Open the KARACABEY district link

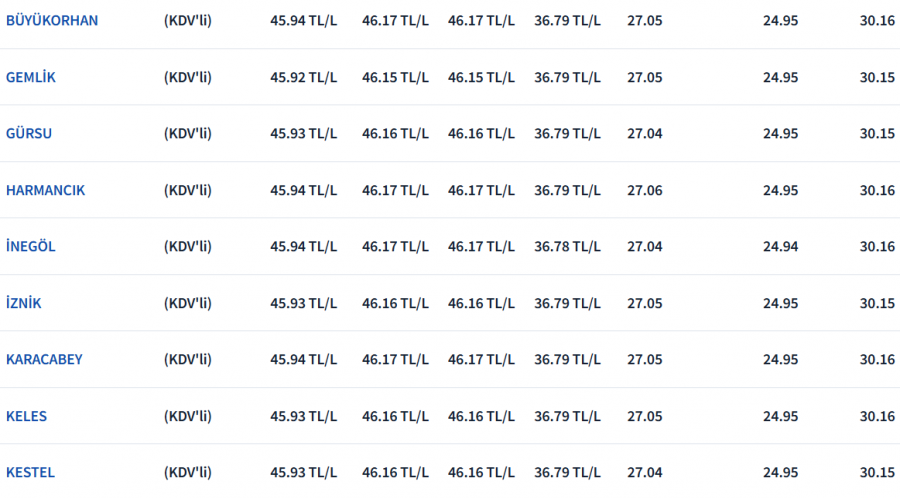[44, 360]
